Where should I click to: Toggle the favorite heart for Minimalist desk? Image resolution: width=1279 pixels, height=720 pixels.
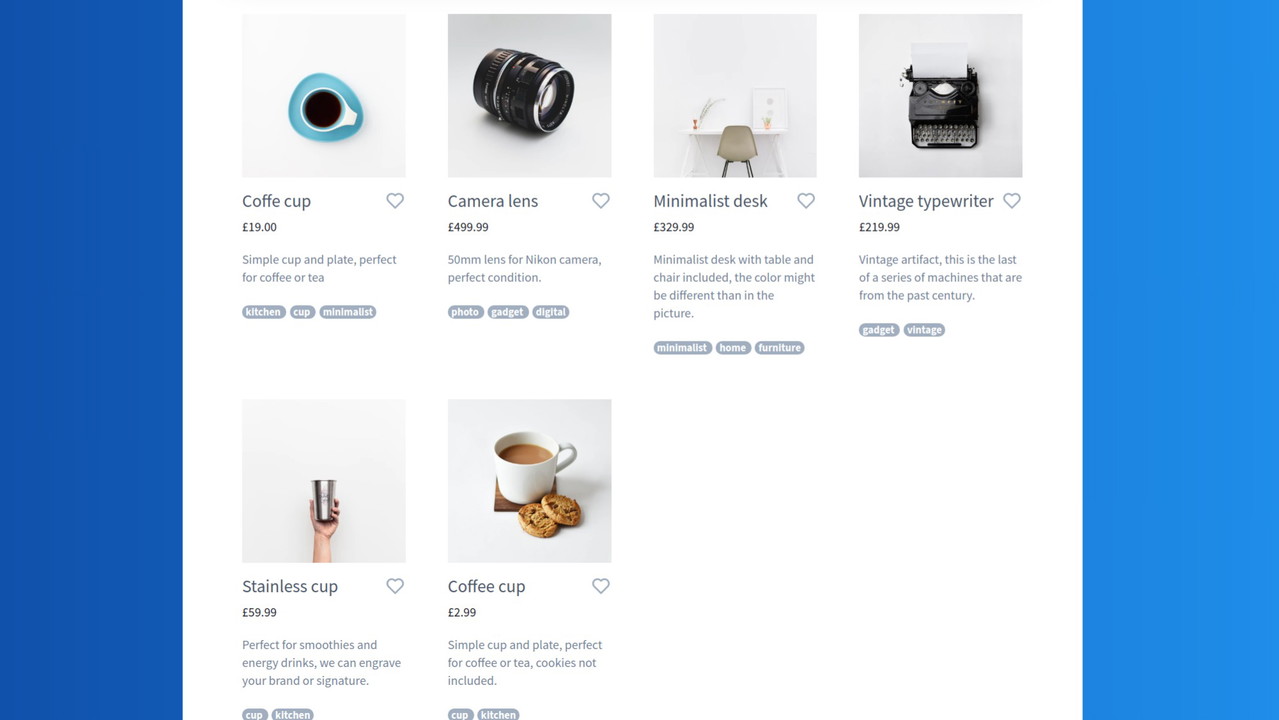(806, 201)
